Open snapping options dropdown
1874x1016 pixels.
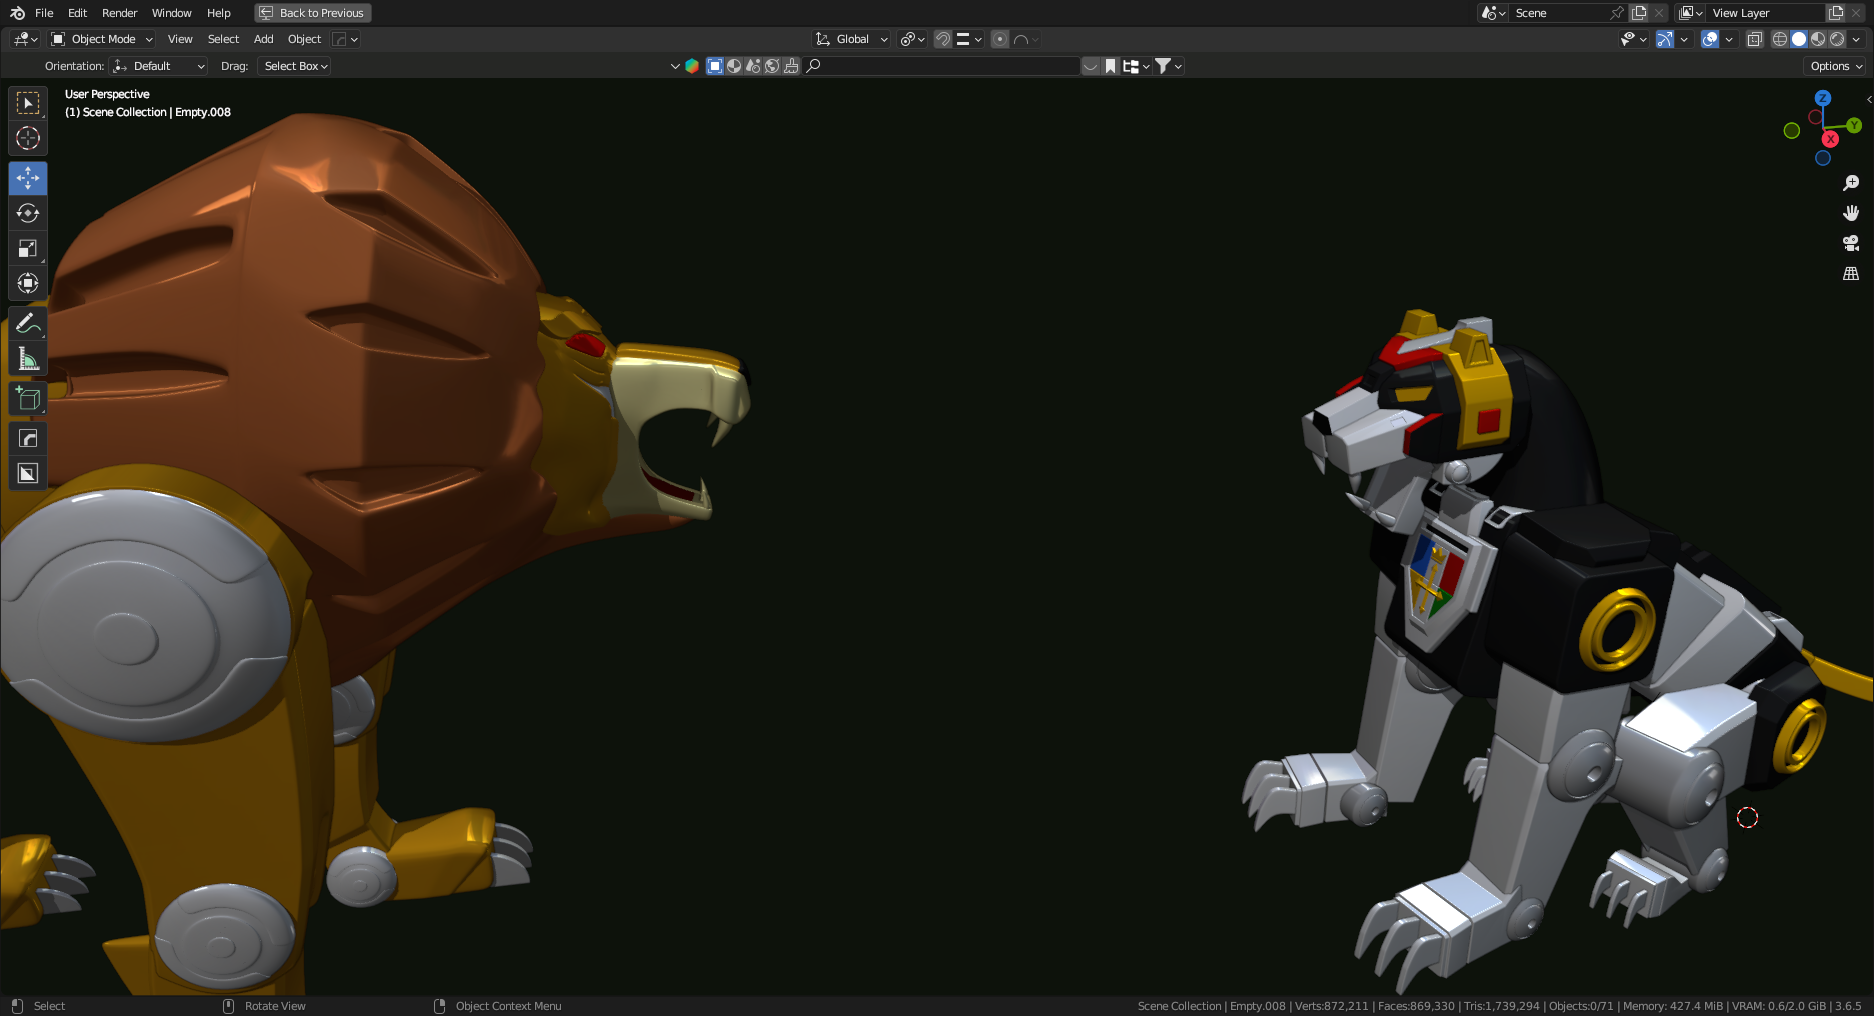point(969,39)
